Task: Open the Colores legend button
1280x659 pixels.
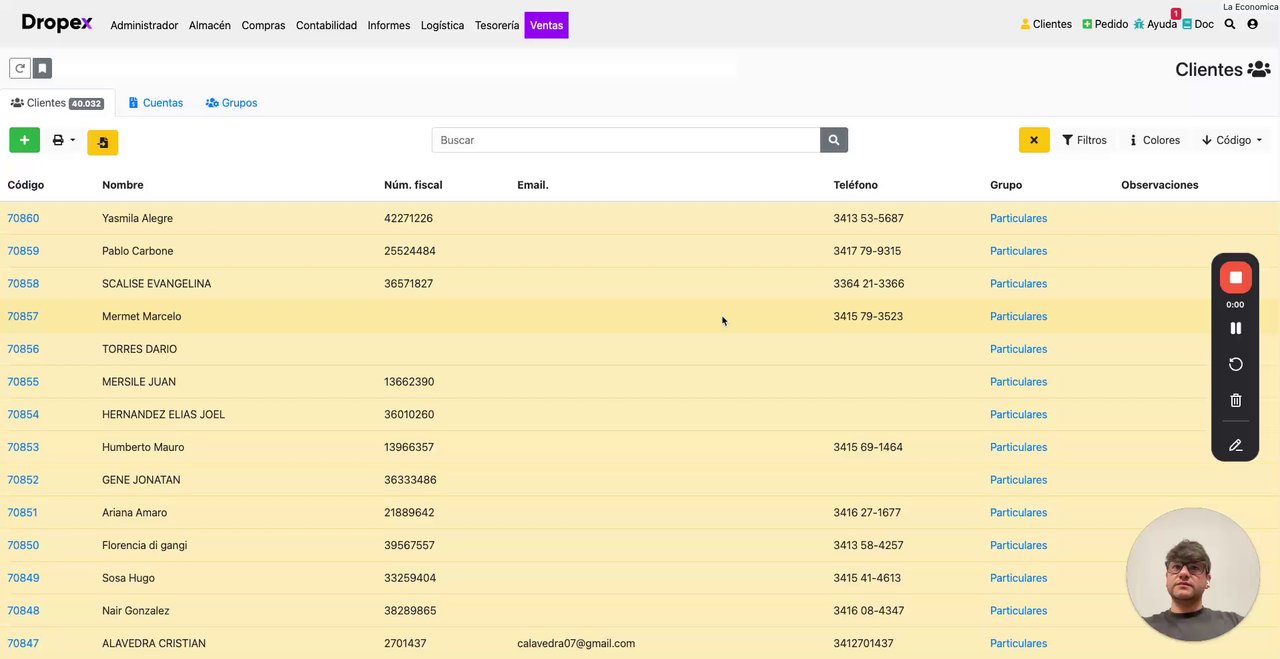Action: coord(1154,140)
